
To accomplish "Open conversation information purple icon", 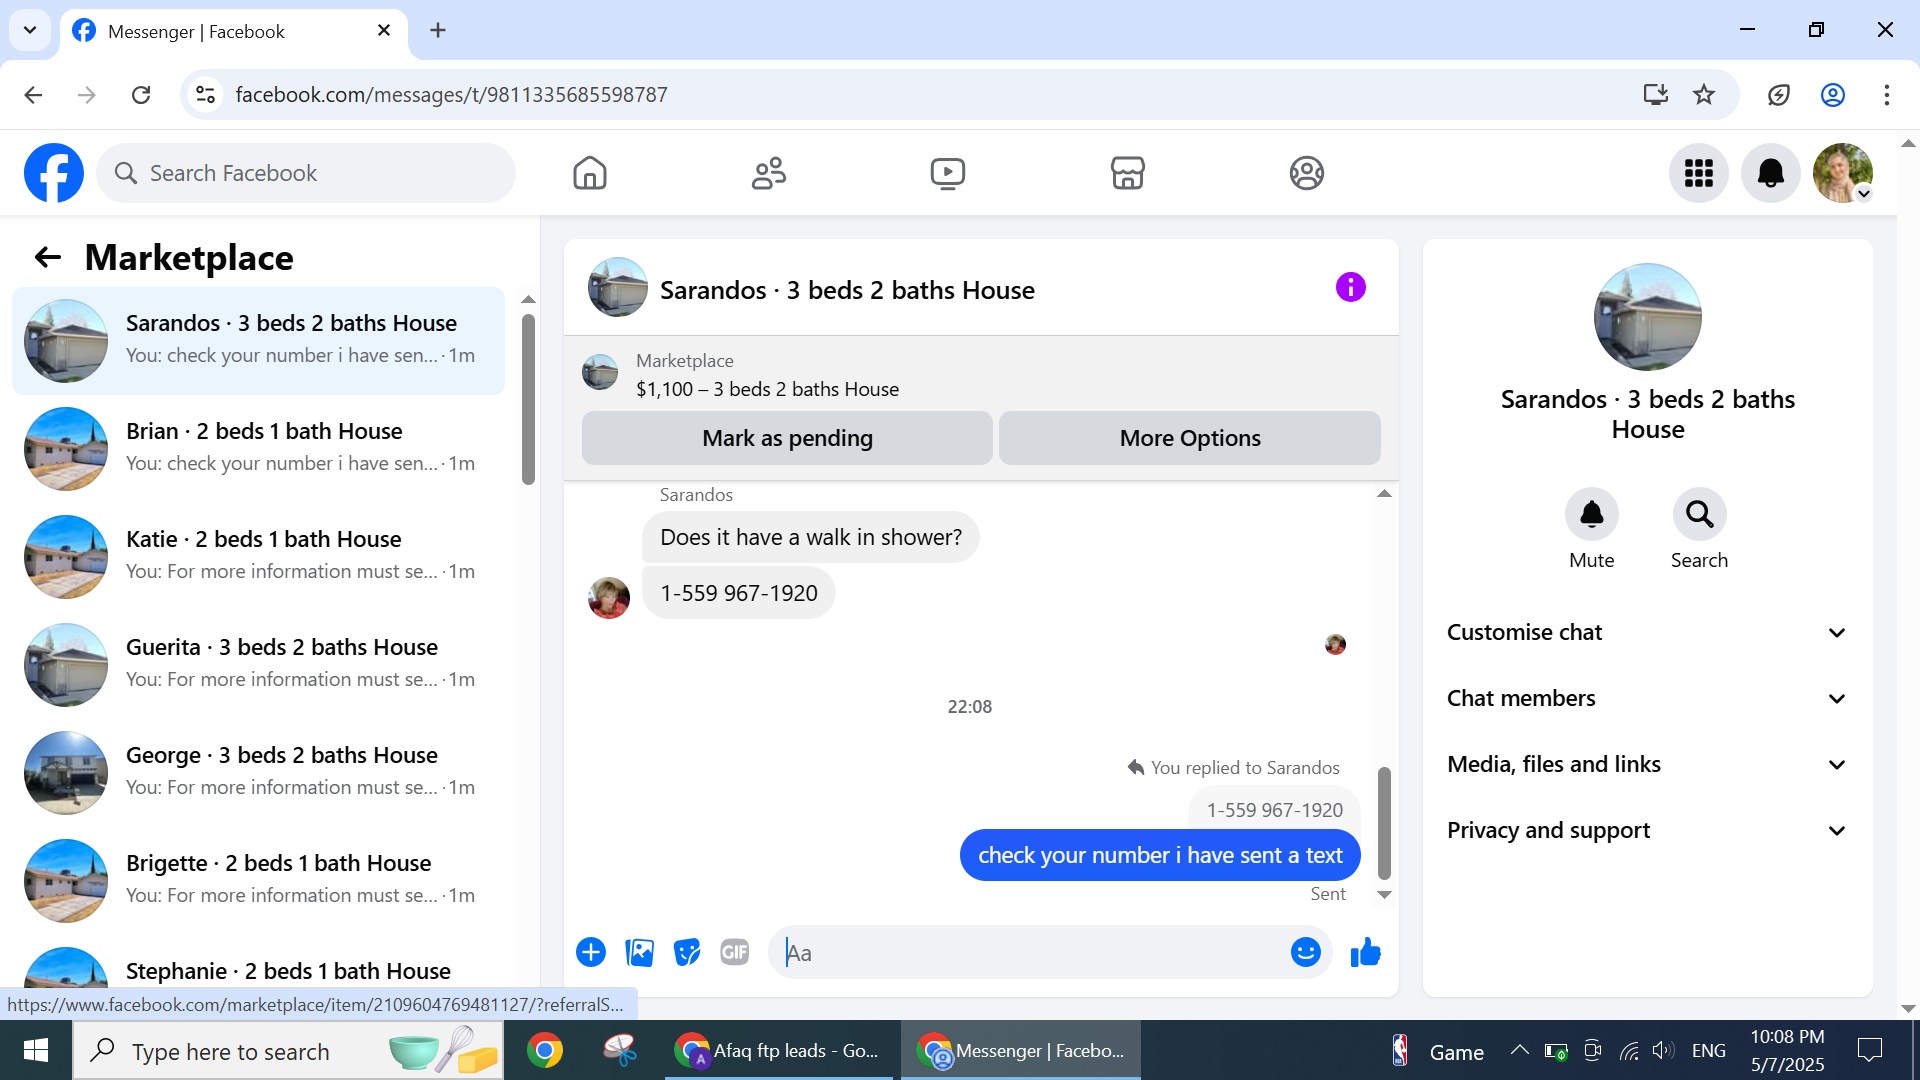I will (1350, 288).
